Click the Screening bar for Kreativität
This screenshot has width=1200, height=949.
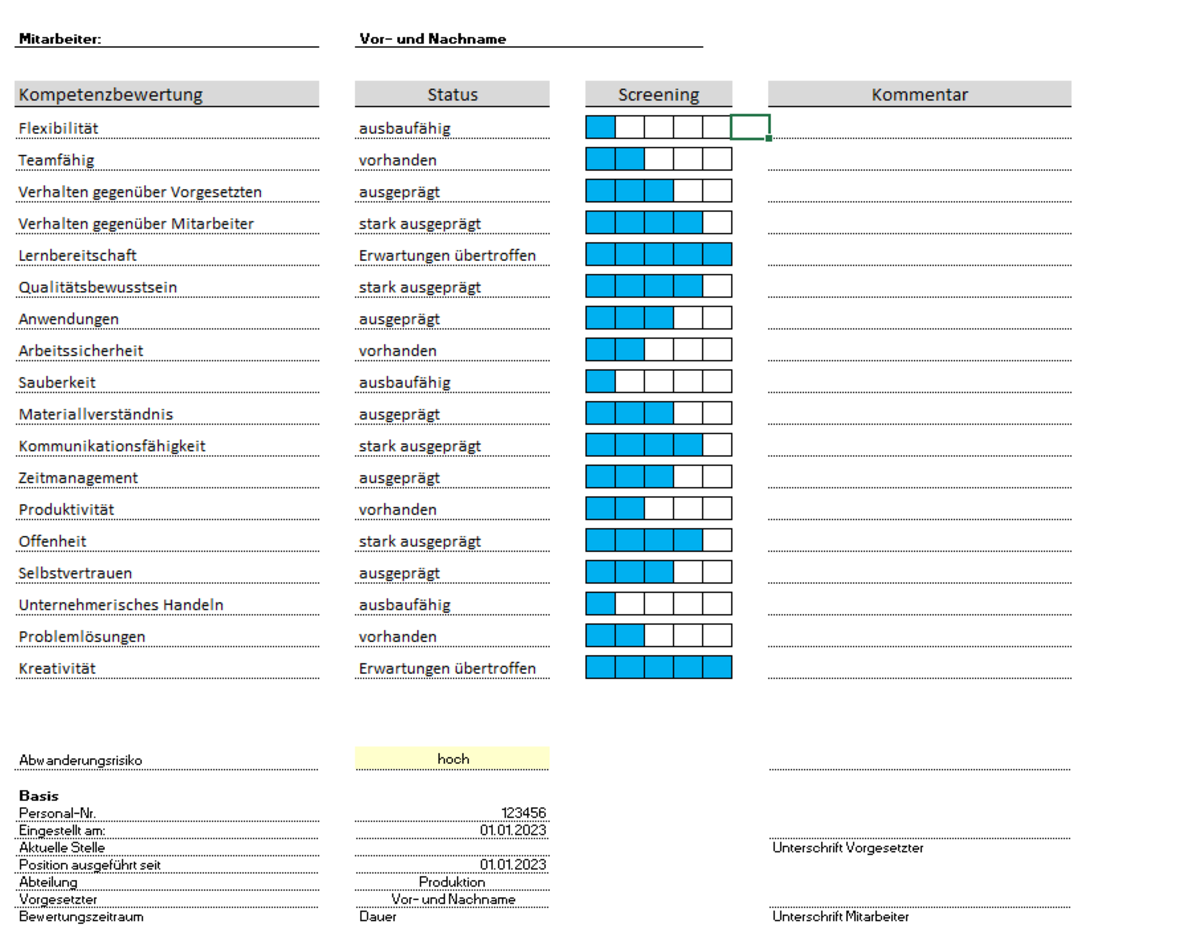tap(658, 668)
